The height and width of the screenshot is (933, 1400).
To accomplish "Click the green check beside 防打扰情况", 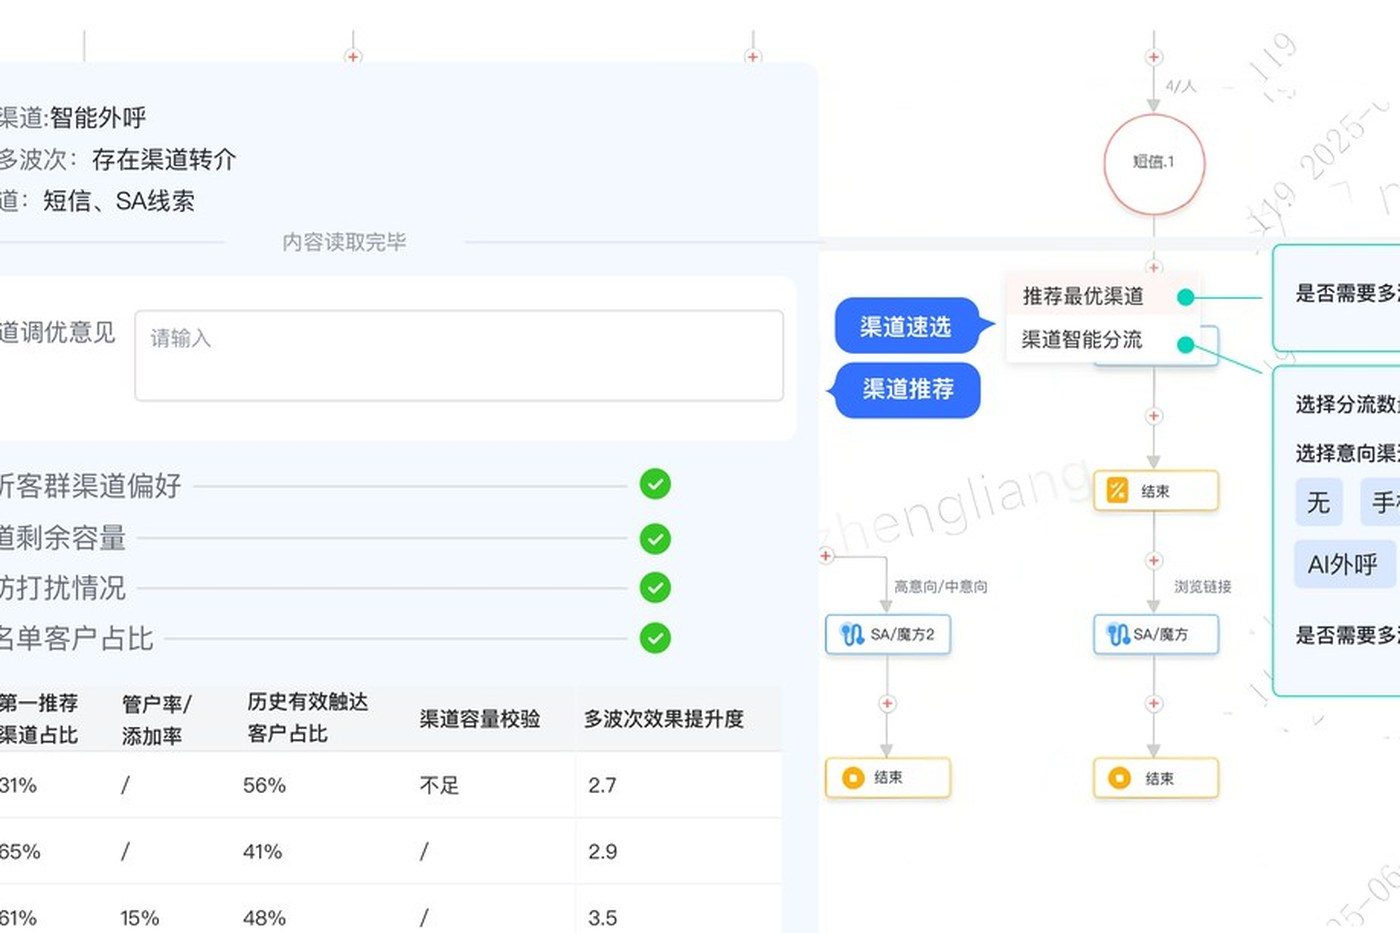I will tap(655, 587).
